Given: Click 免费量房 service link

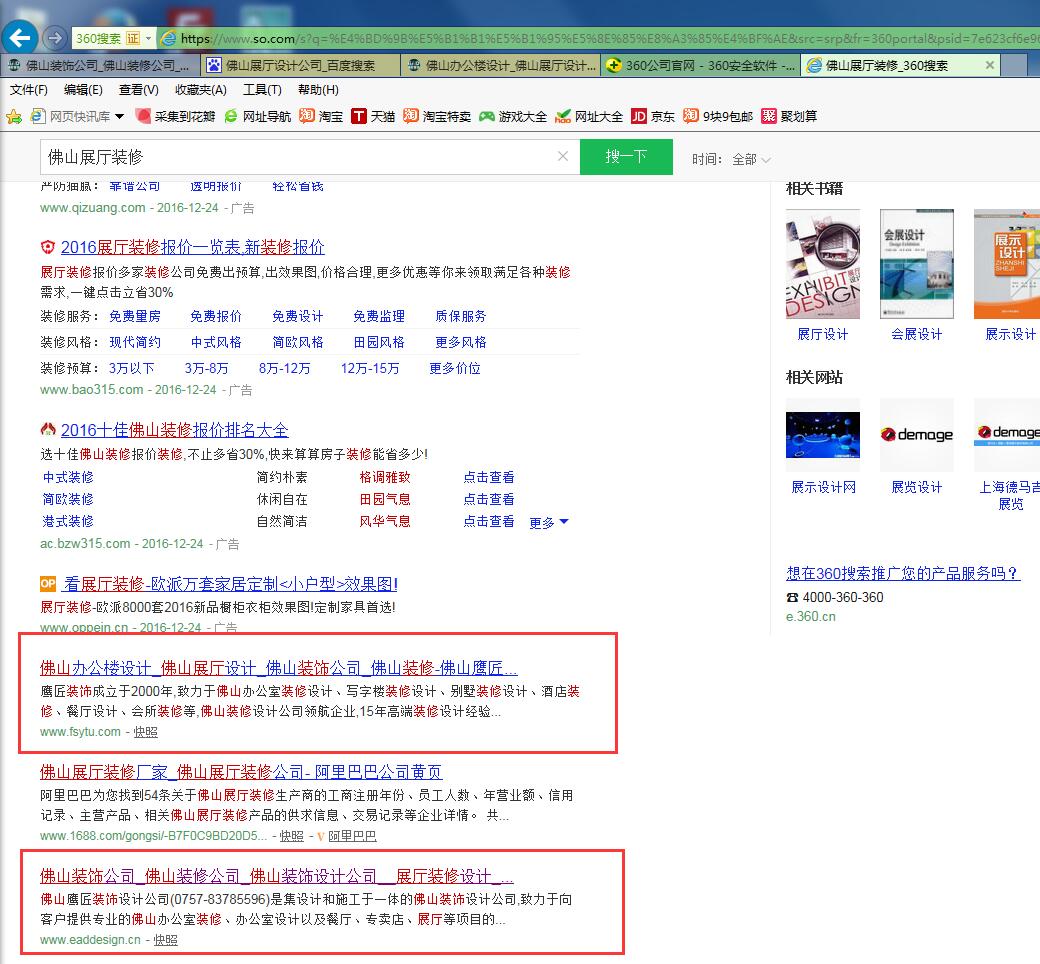Looking at the screenshot, I should (135, 316).
